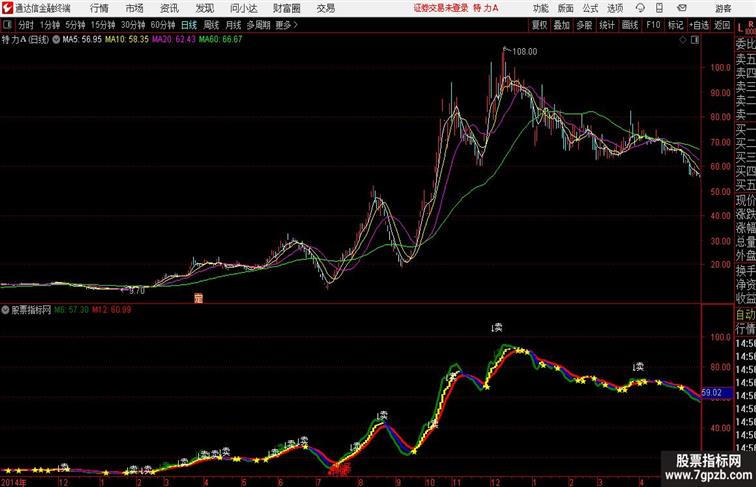Open the 市场 menu

coord(135,8)
